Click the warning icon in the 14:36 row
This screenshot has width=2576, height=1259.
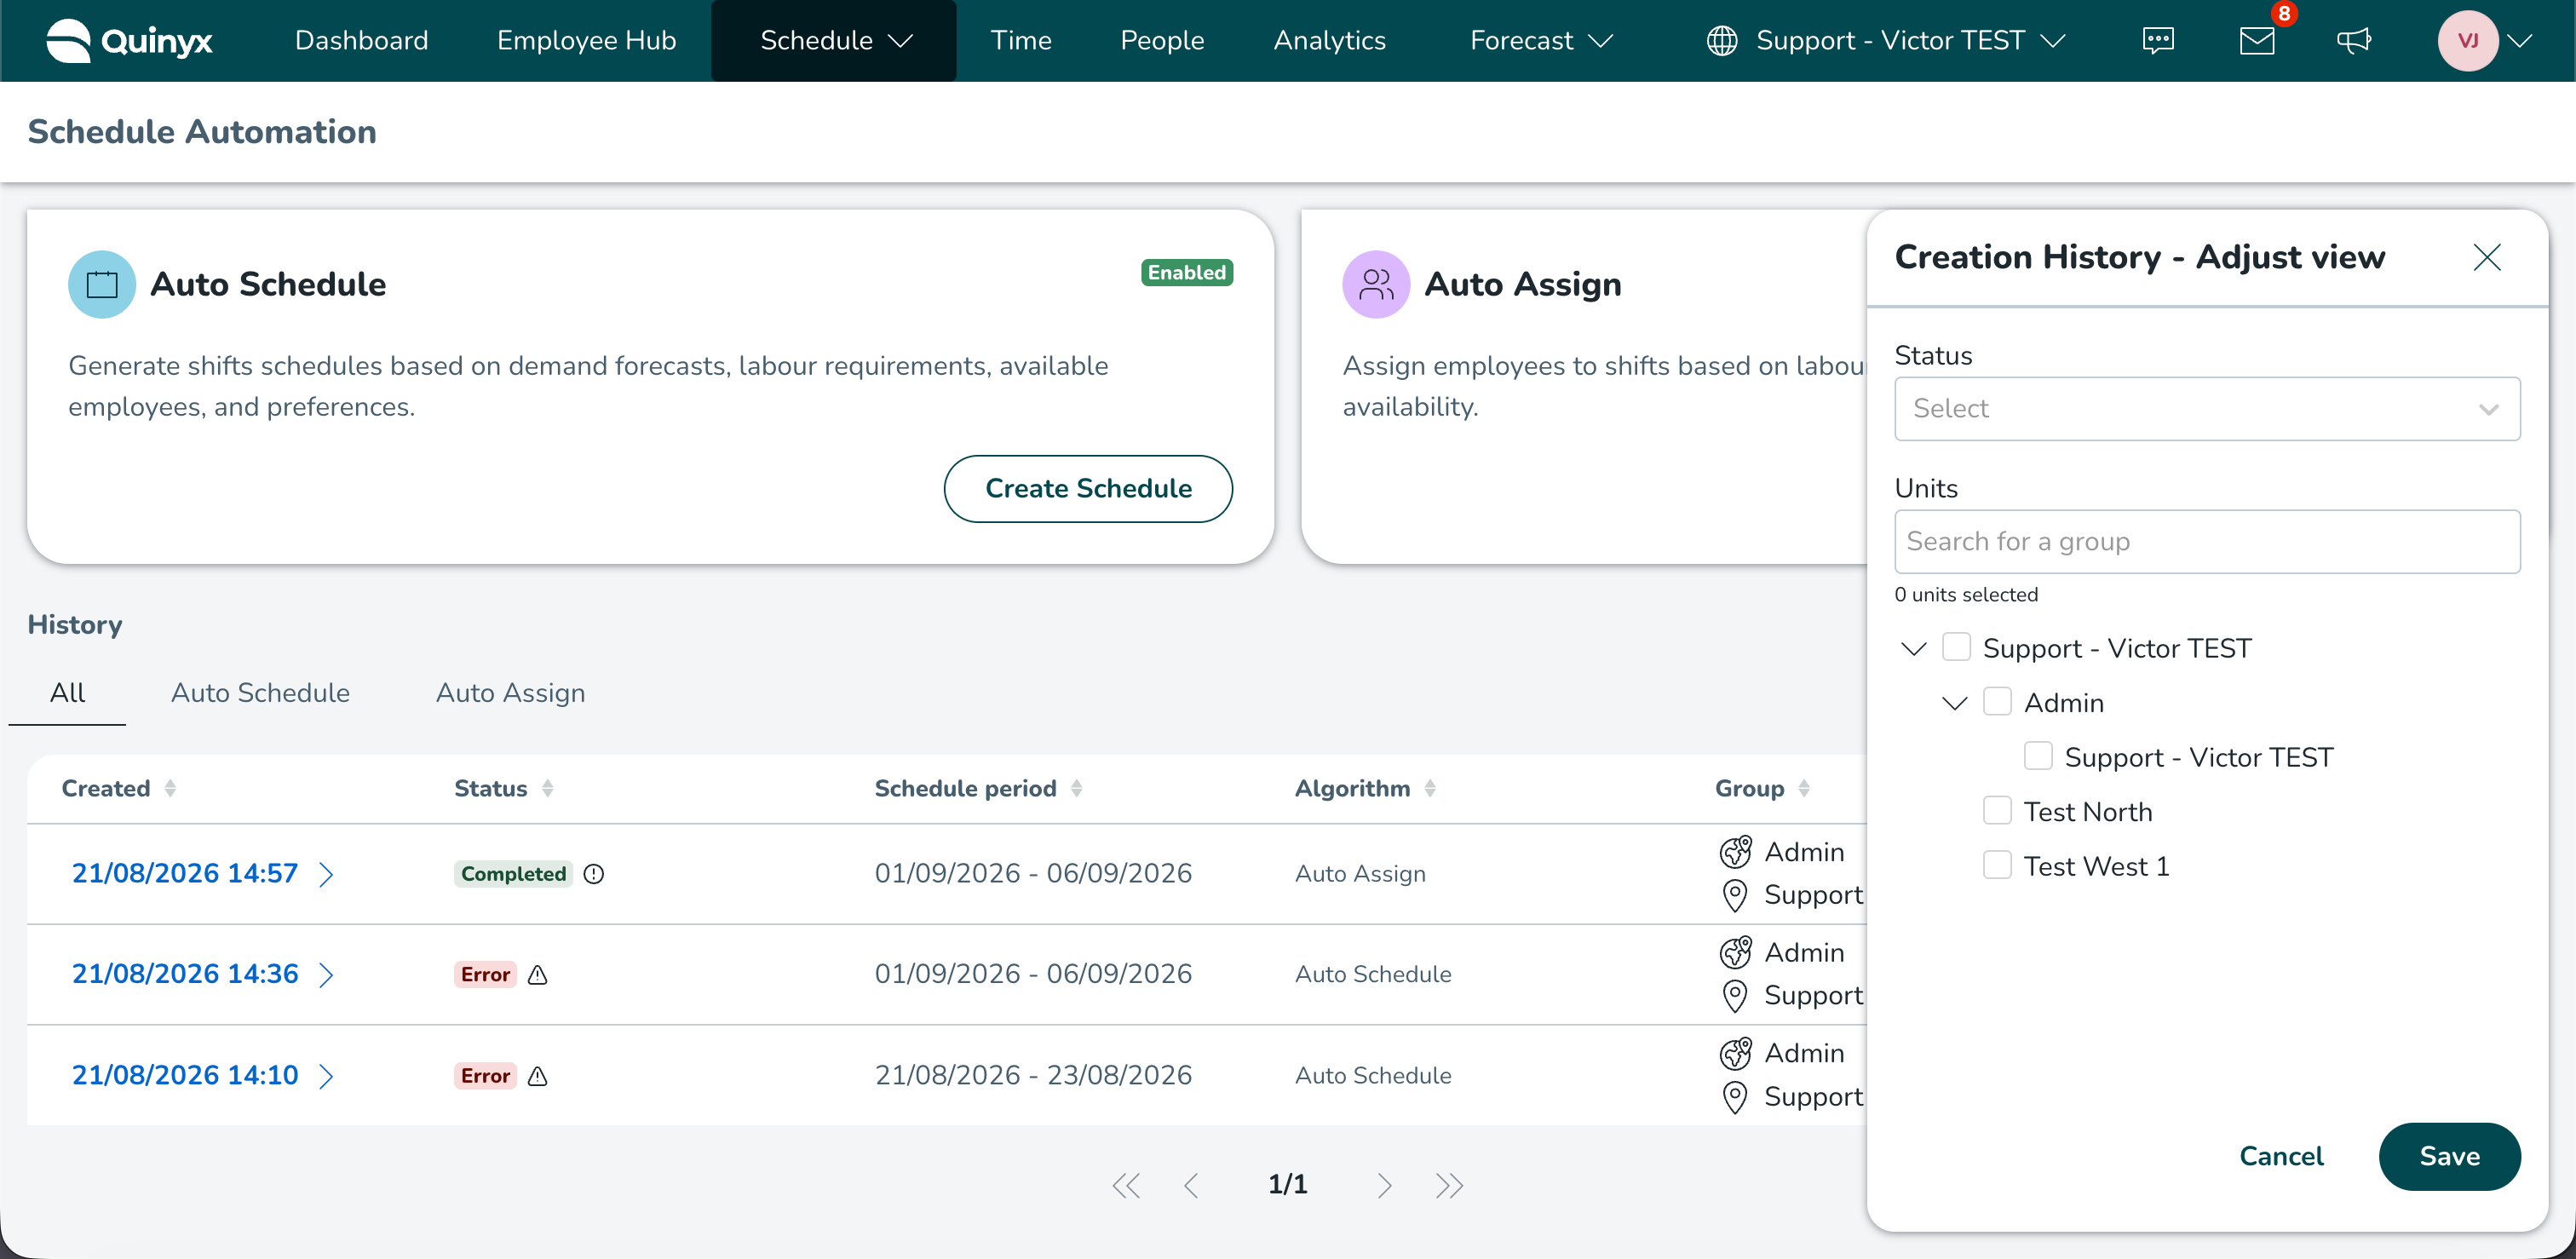pos(538,975)
